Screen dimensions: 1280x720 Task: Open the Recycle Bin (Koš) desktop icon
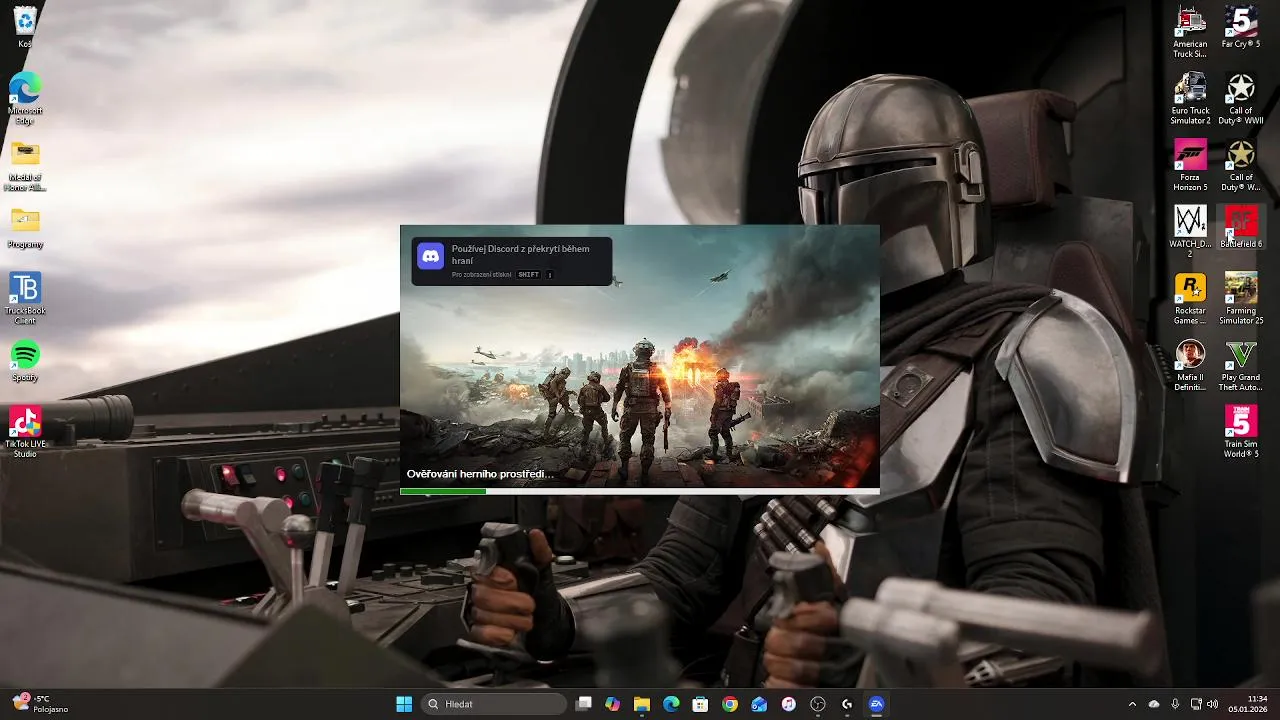[25, 27]
